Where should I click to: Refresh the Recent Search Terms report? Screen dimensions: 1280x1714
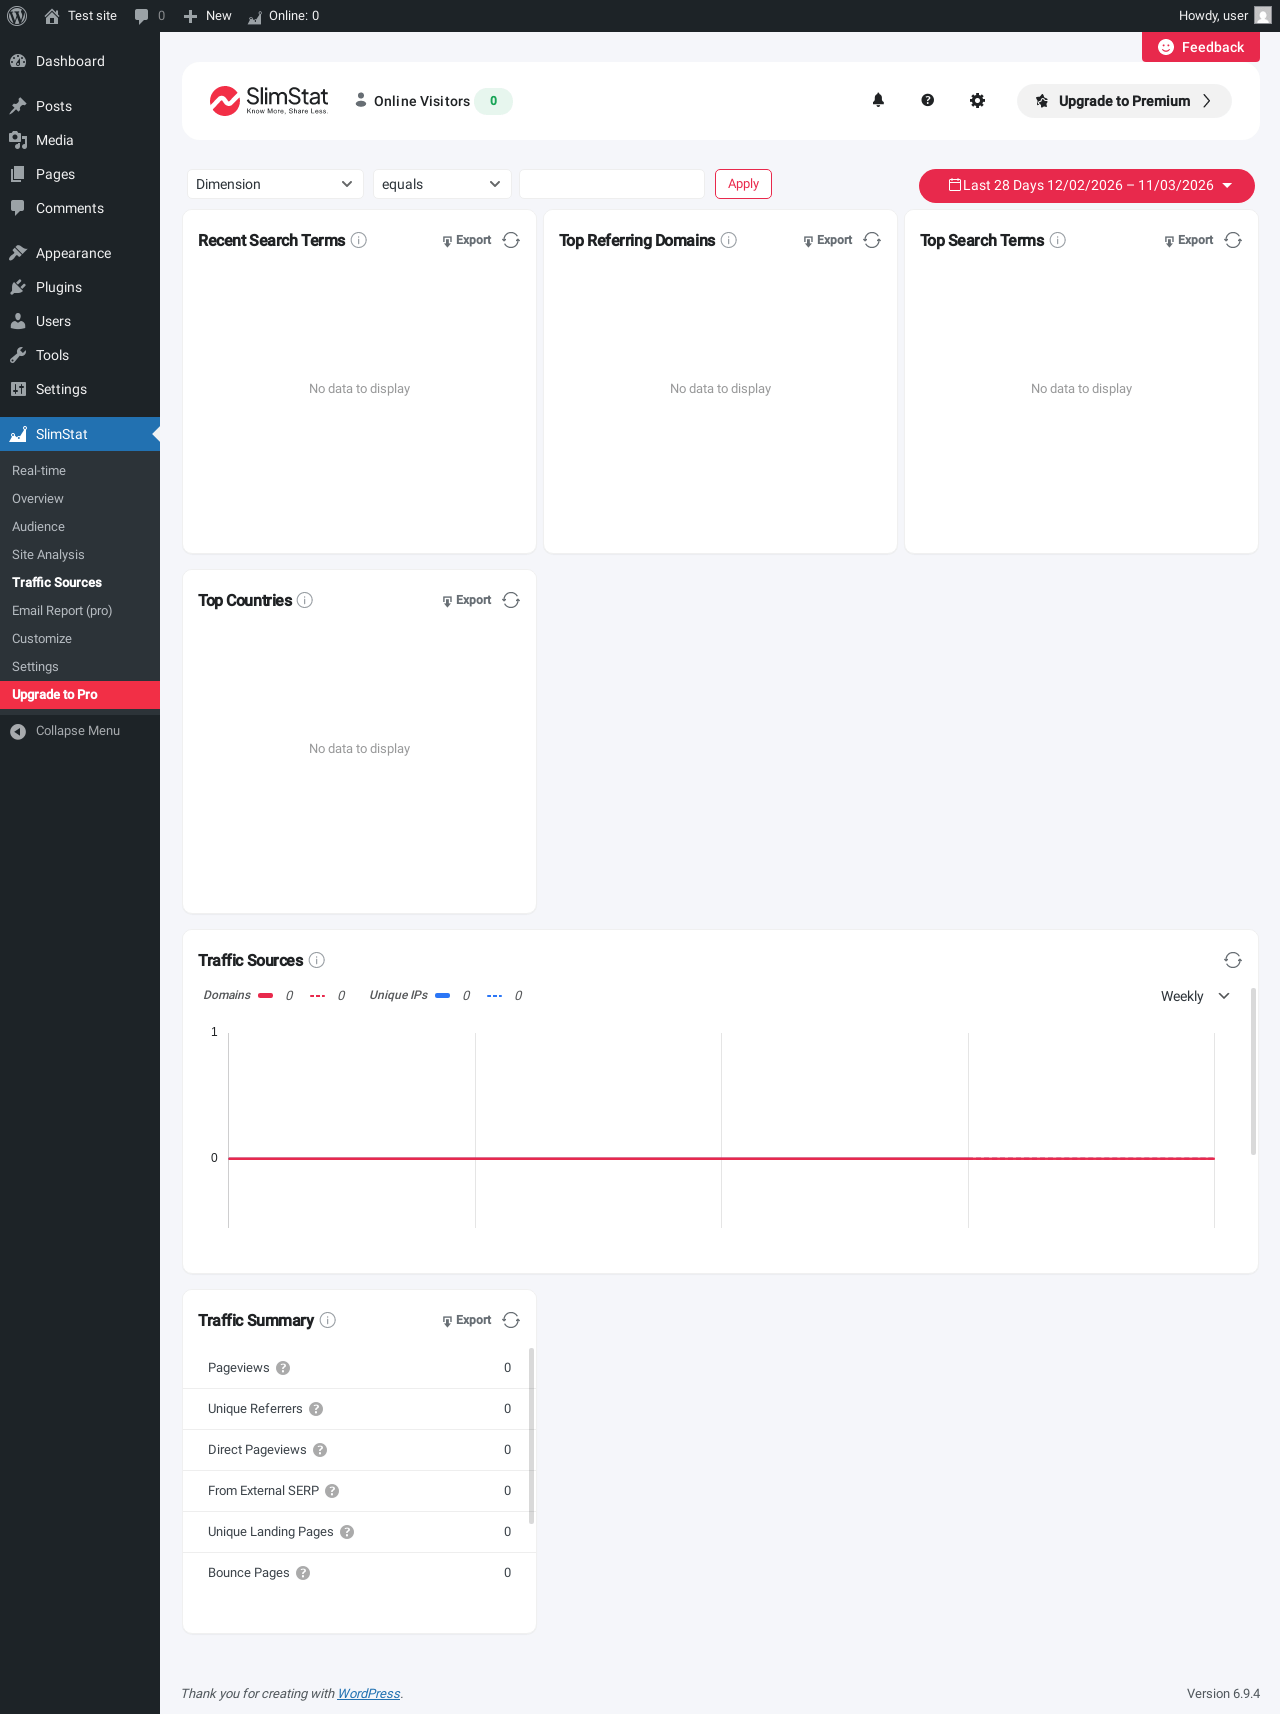[511, 240]
